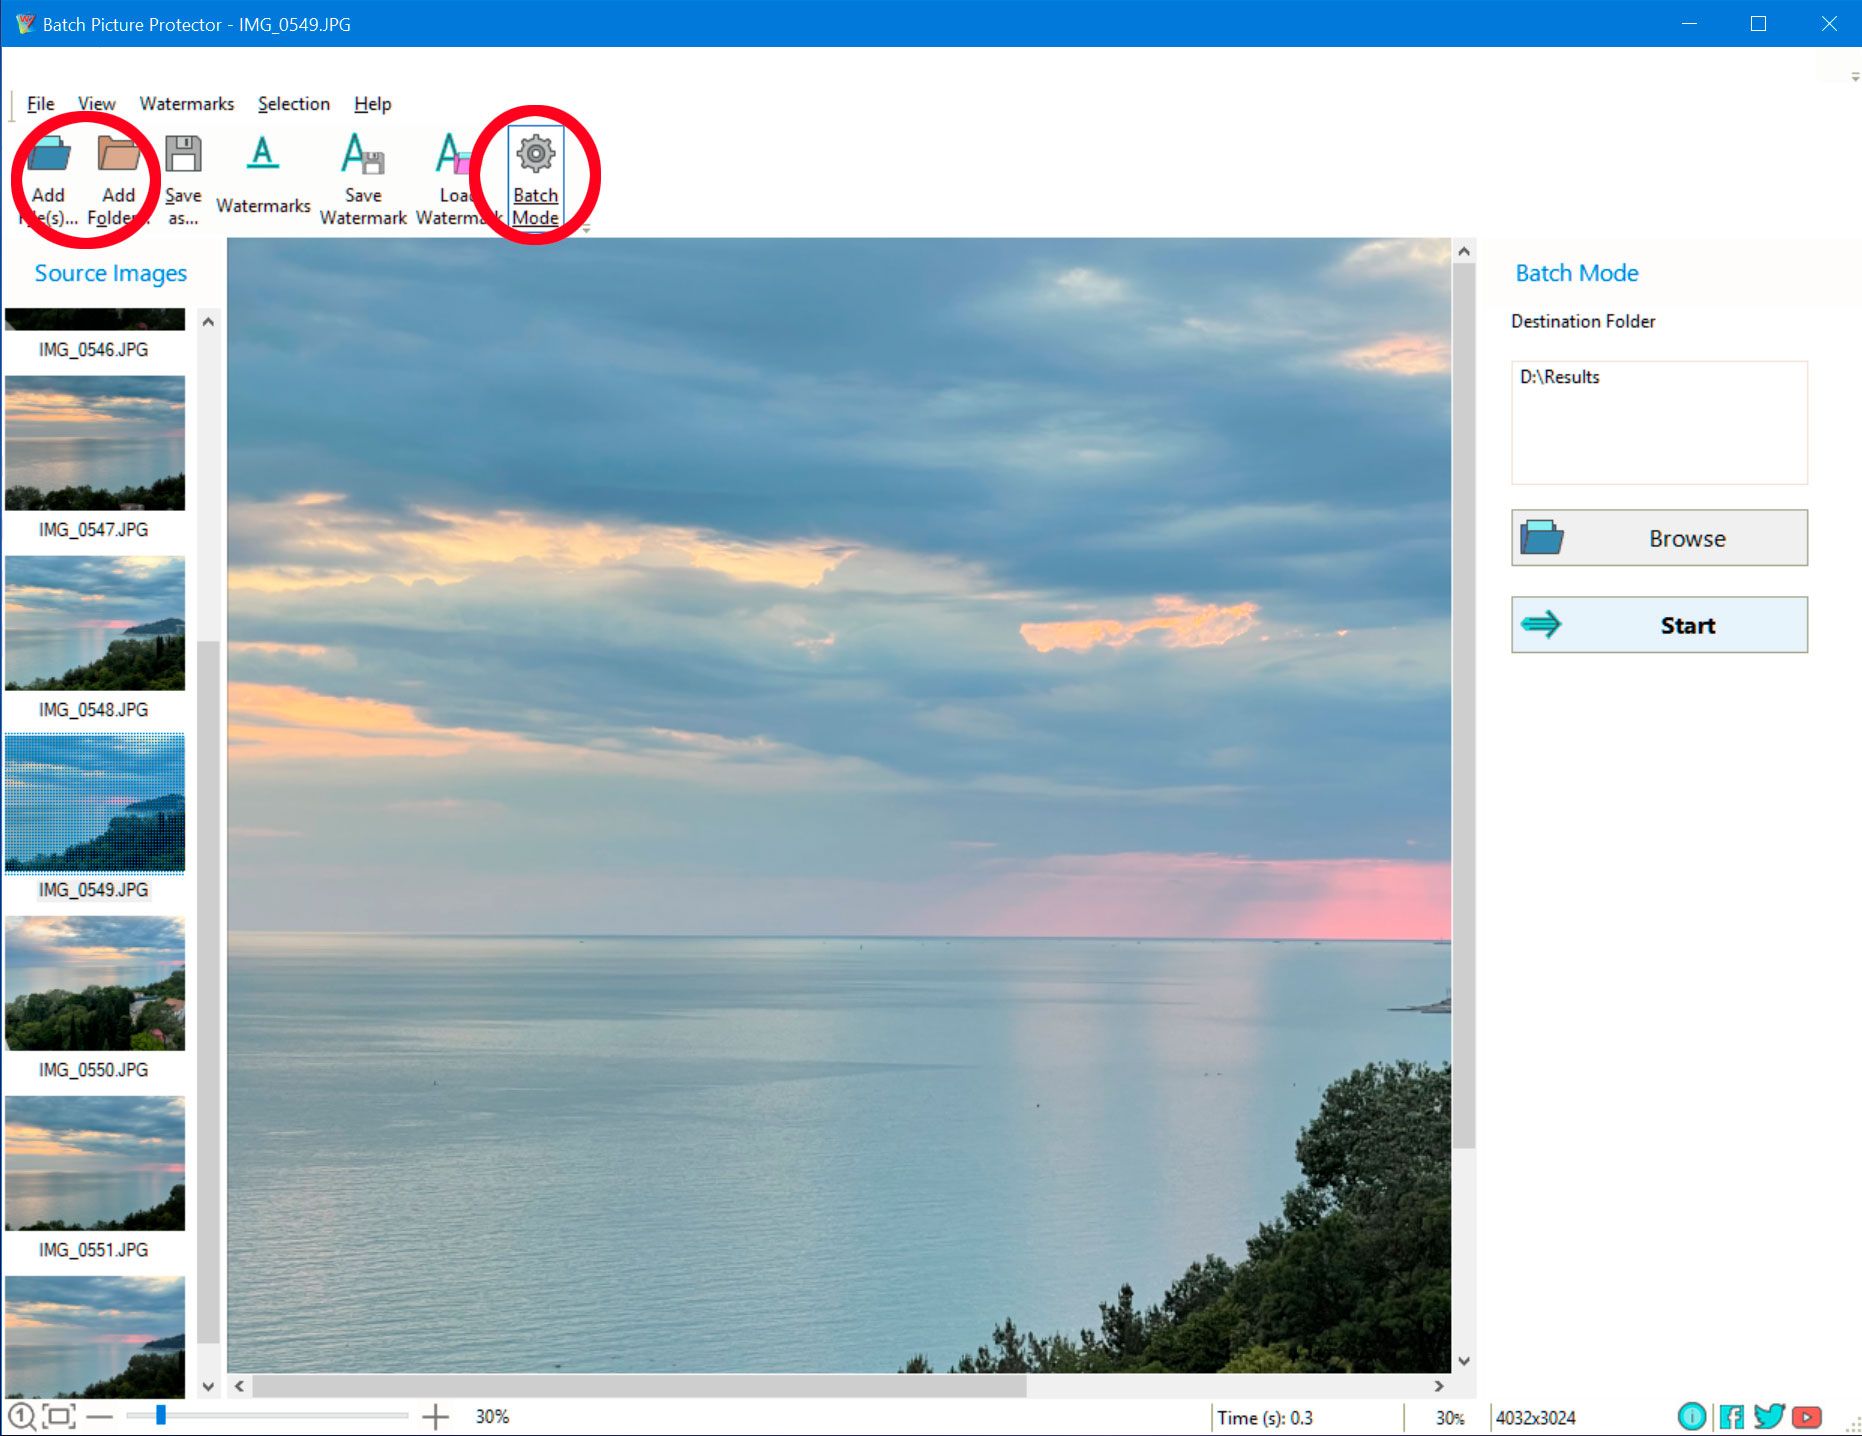Select the IMG_0548.JPG thumbnail
This screenshot has width=1862, height=1436.
[95, 623]
